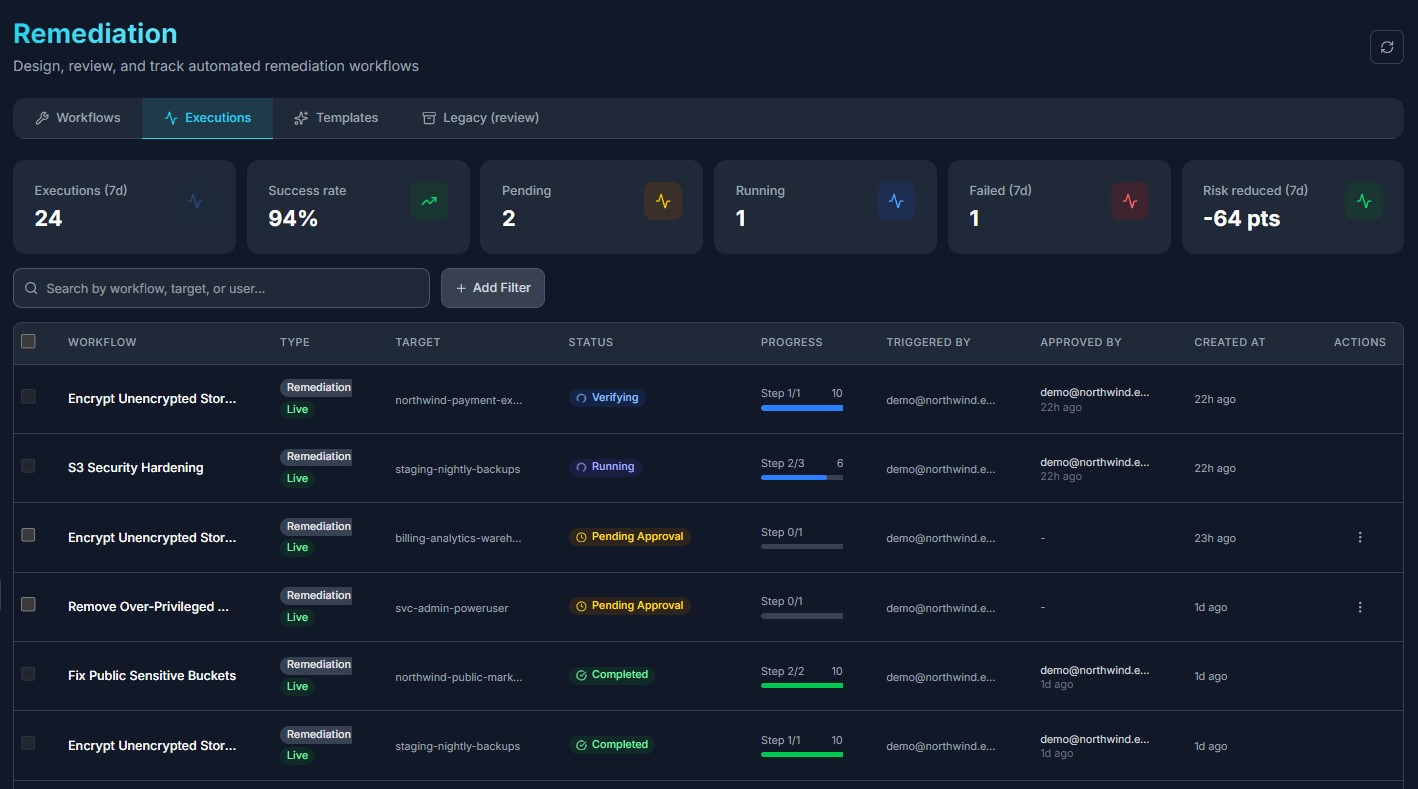Open actions menu for svc-admin-poweruser row
Image resolution: width=1418 pixels, height=789 pixels.
tap(1359, 607)
